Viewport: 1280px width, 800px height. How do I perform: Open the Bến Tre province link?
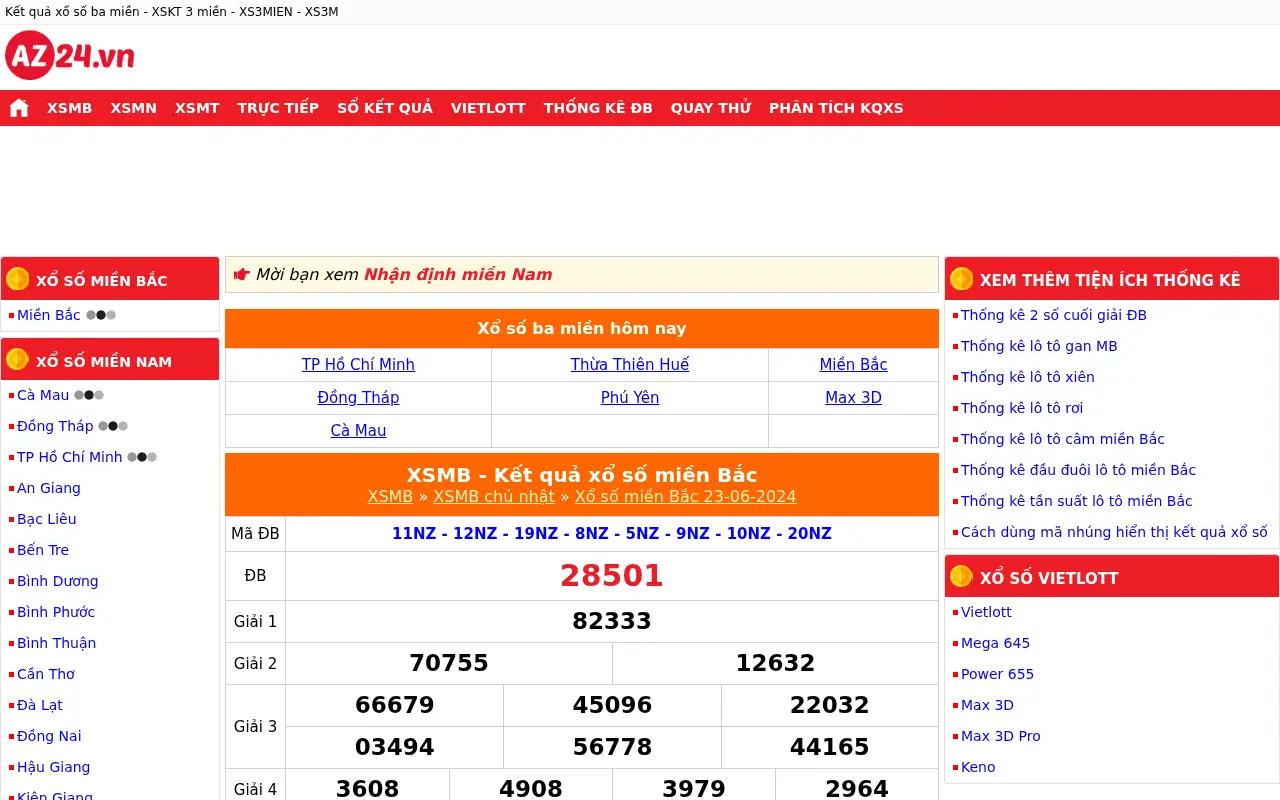click(x=43, y=550)
